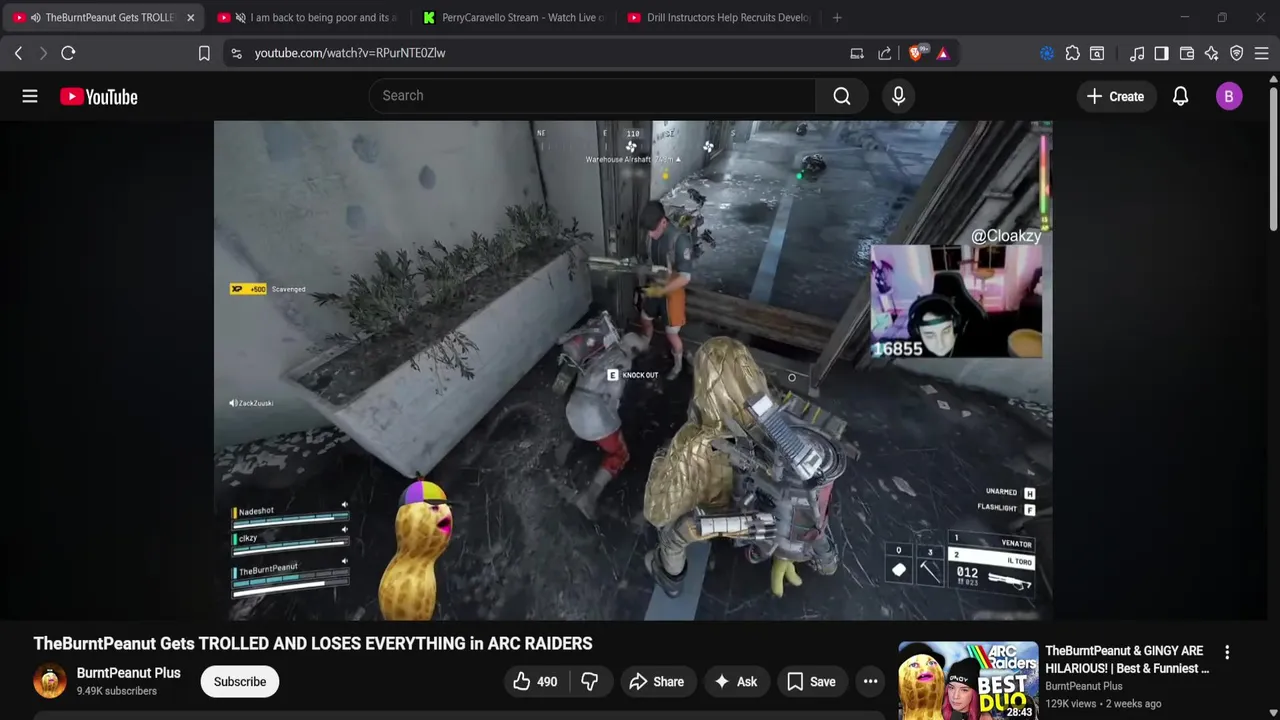Go forward in the browser
The width and height of the screenshot is (1280, 720).
tap(43, 53)
